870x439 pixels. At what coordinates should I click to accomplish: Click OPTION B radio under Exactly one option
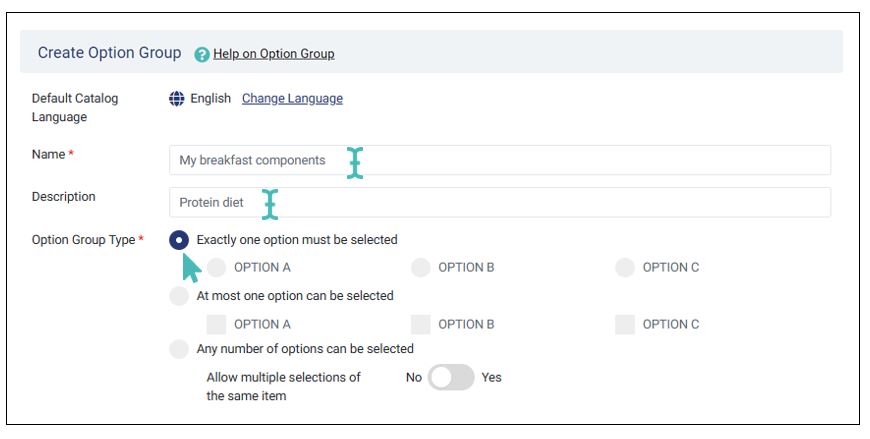(421, 268)
